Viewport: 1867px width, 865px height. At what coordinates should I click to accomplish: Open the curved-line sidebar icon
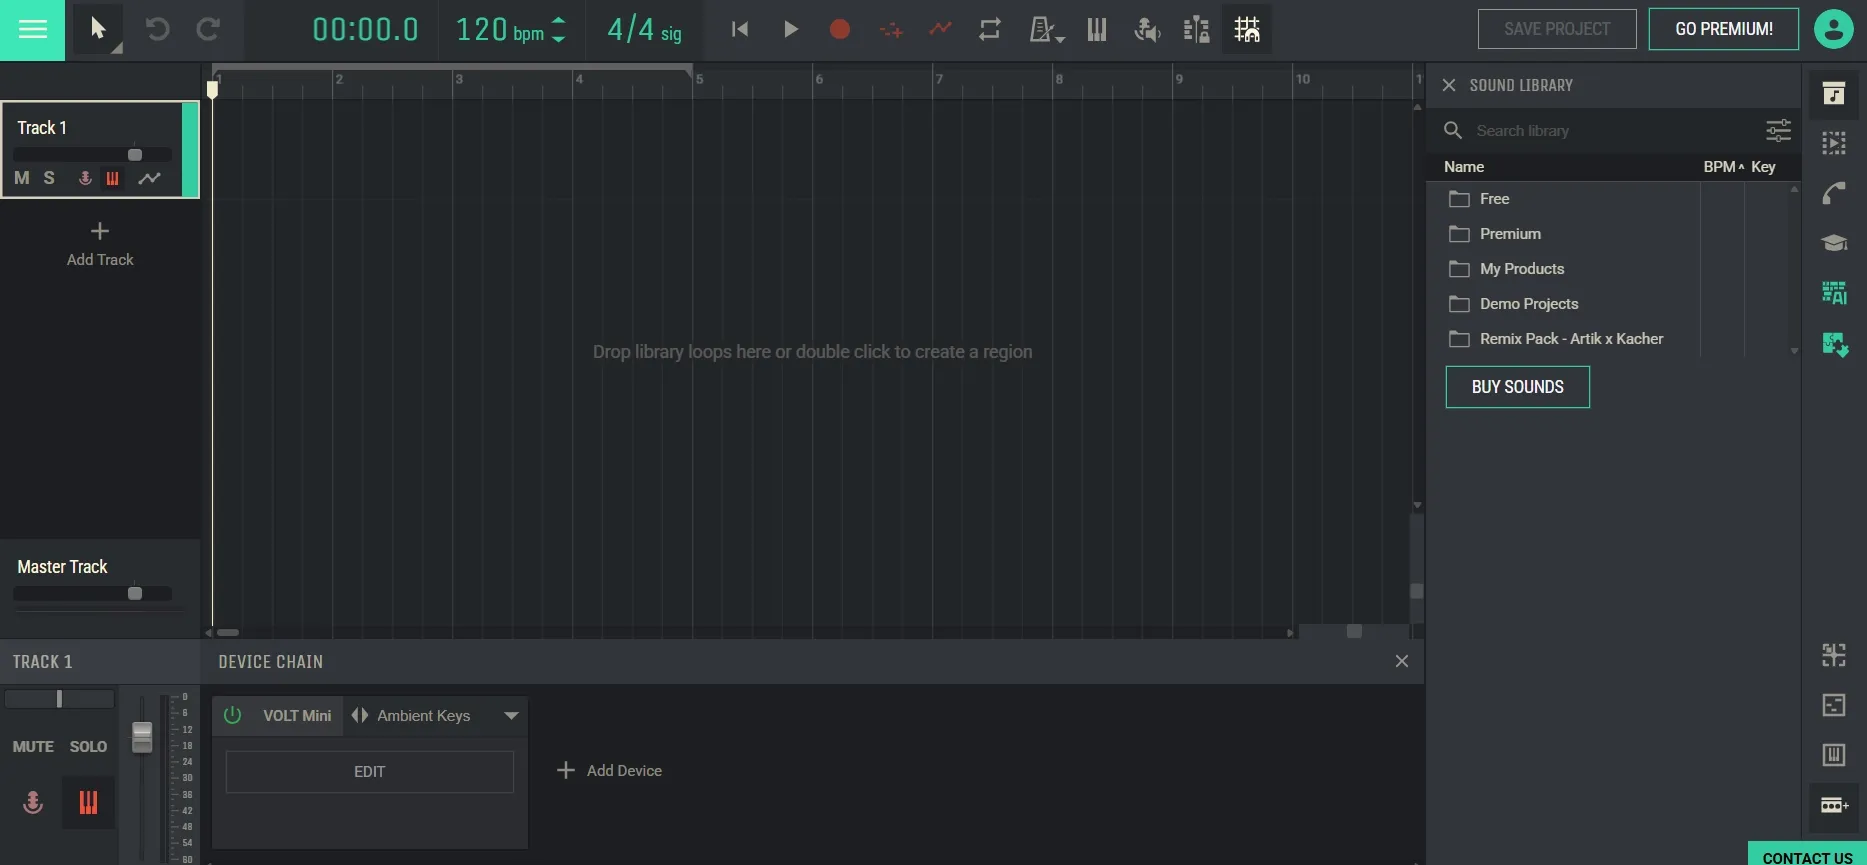(x=1834, y=193)
